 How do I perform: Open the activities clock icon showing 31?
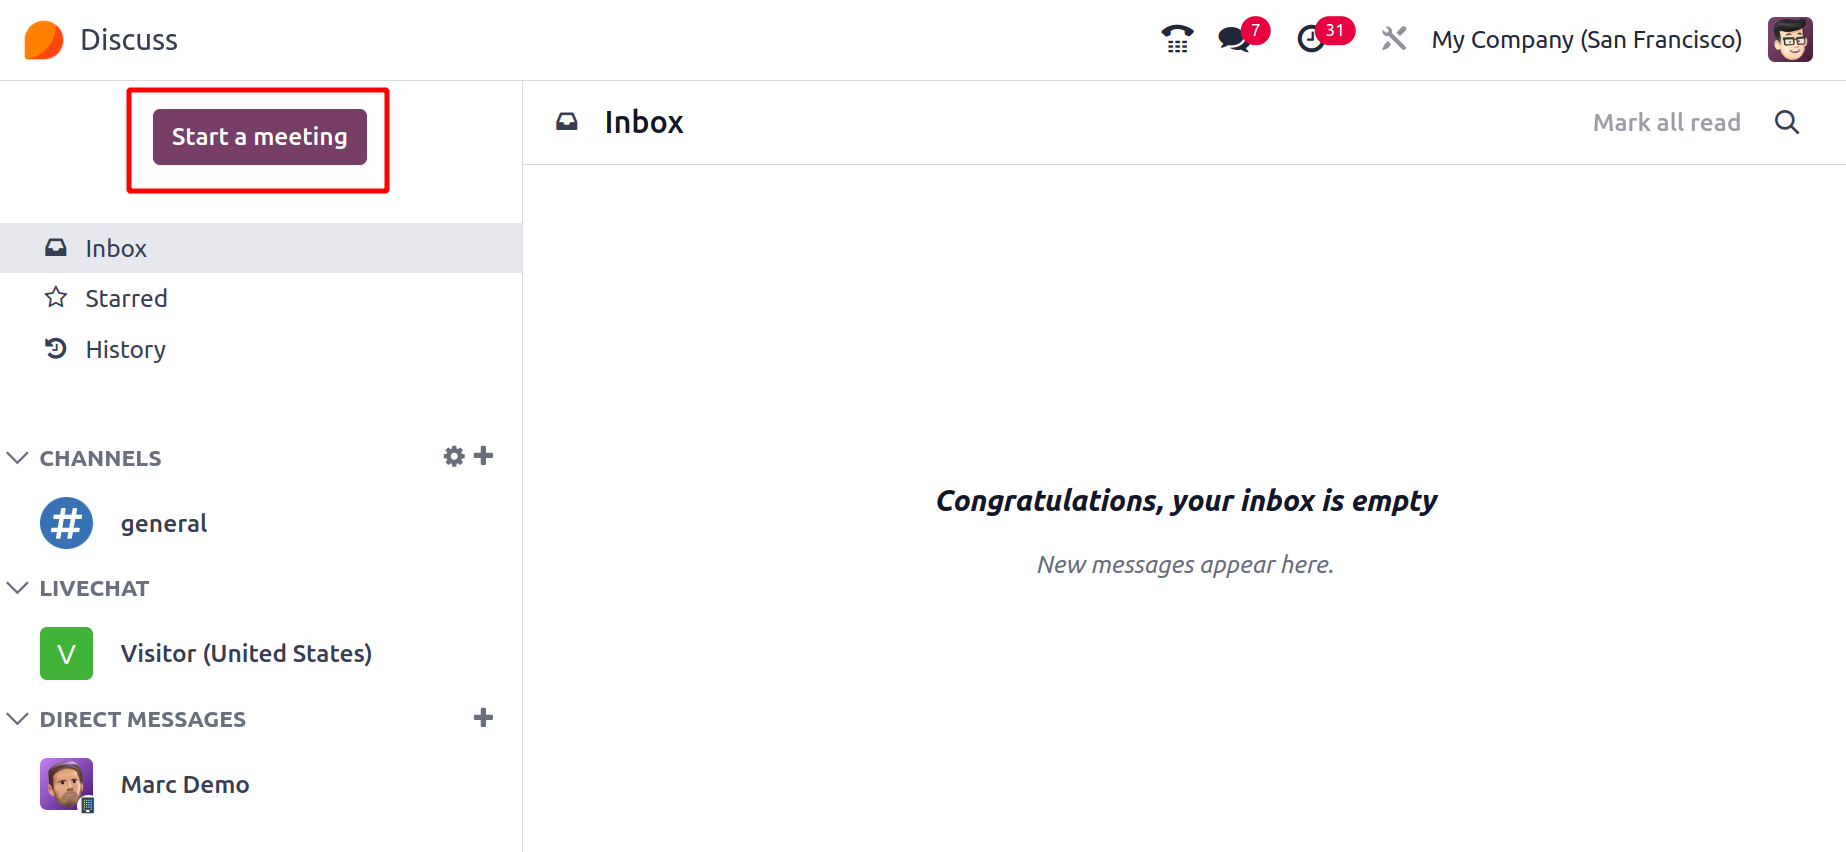click(1311, 40)
